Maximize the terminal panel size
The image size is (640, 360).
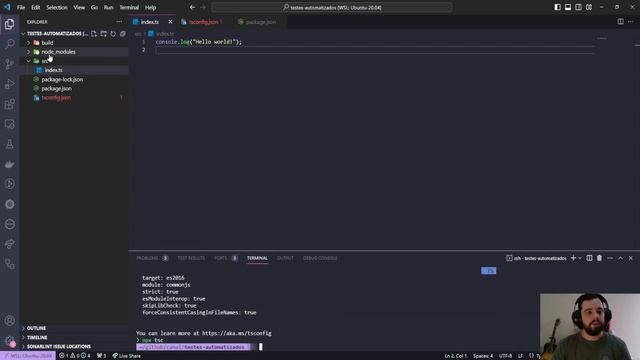pos(620,258)
